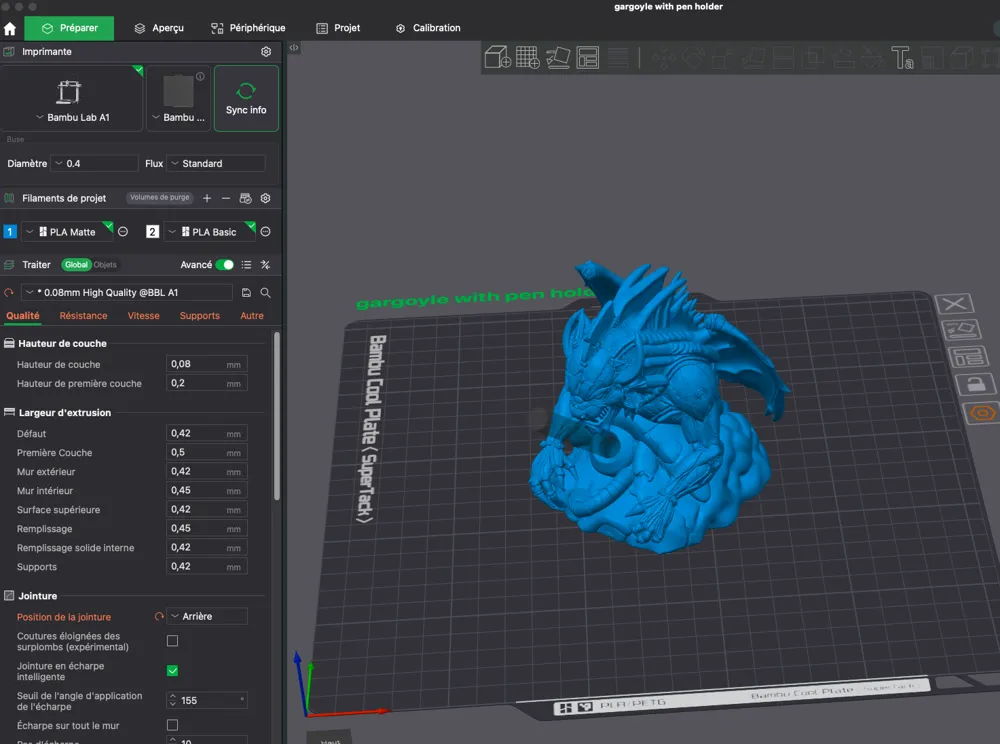Open Position de la jointure Arrière dropdown
Viewport: 1000px width, 744px height.
[207, 616]
